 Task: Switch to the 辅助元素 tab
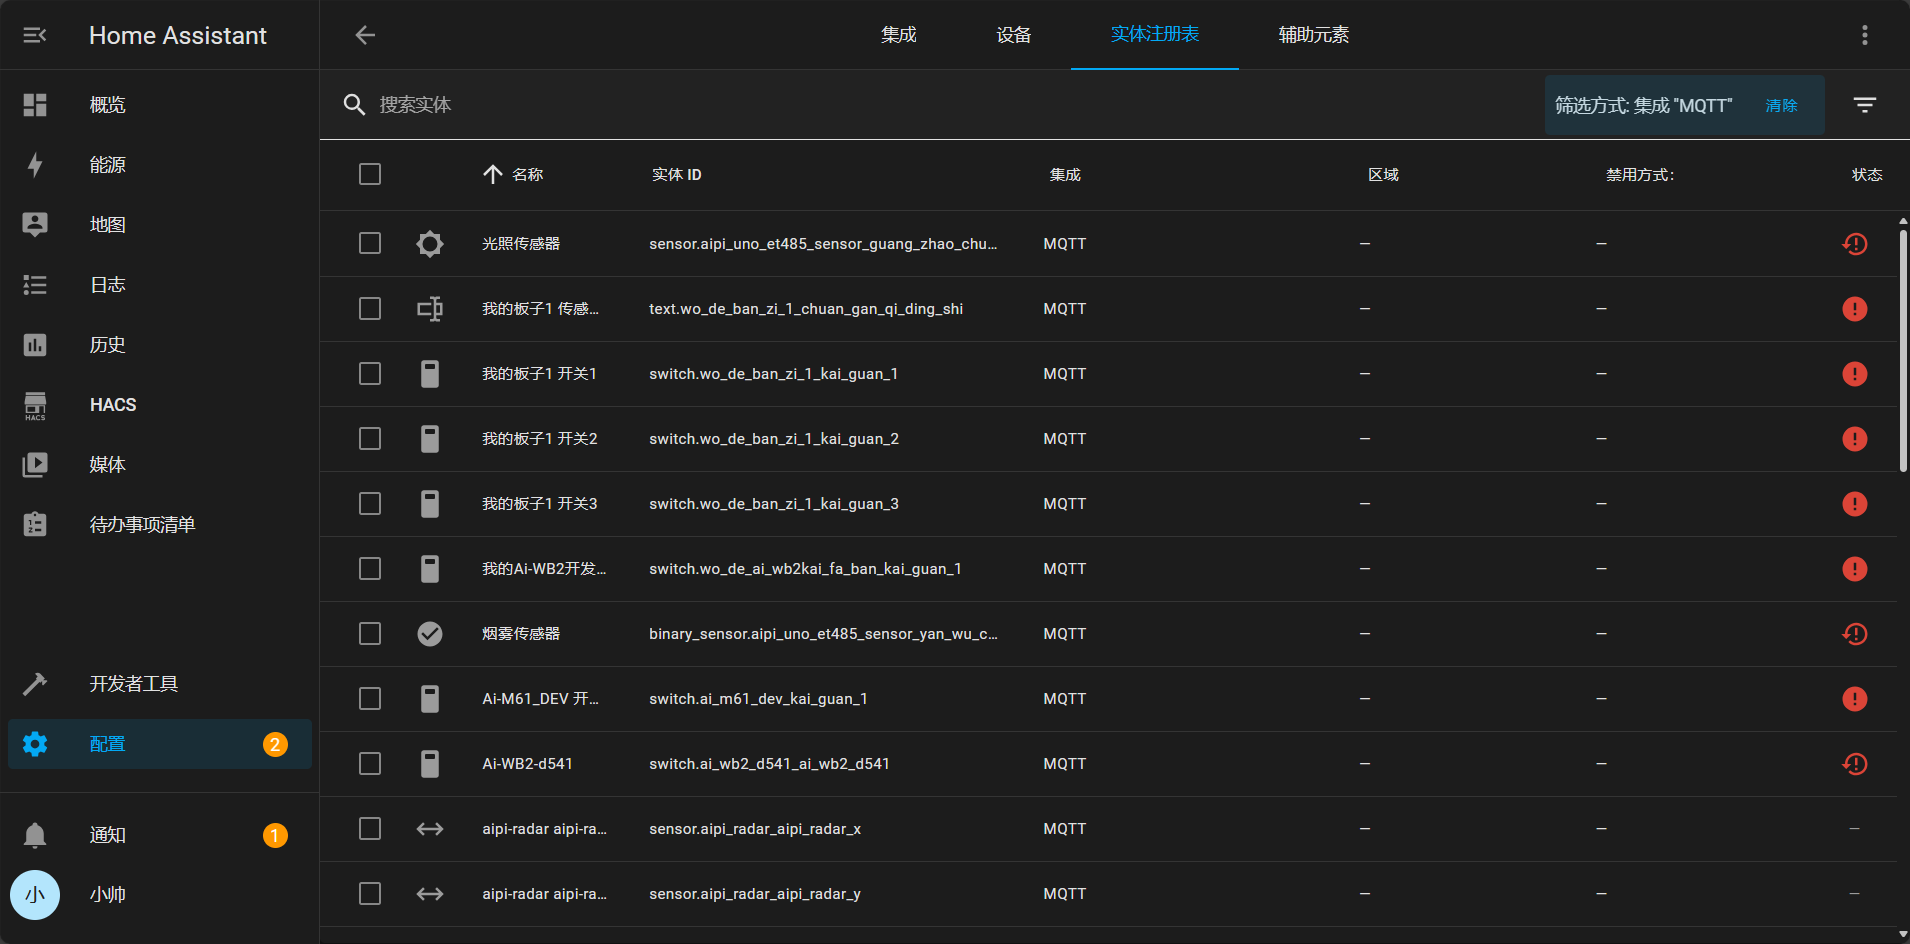tap(1314, 35)
